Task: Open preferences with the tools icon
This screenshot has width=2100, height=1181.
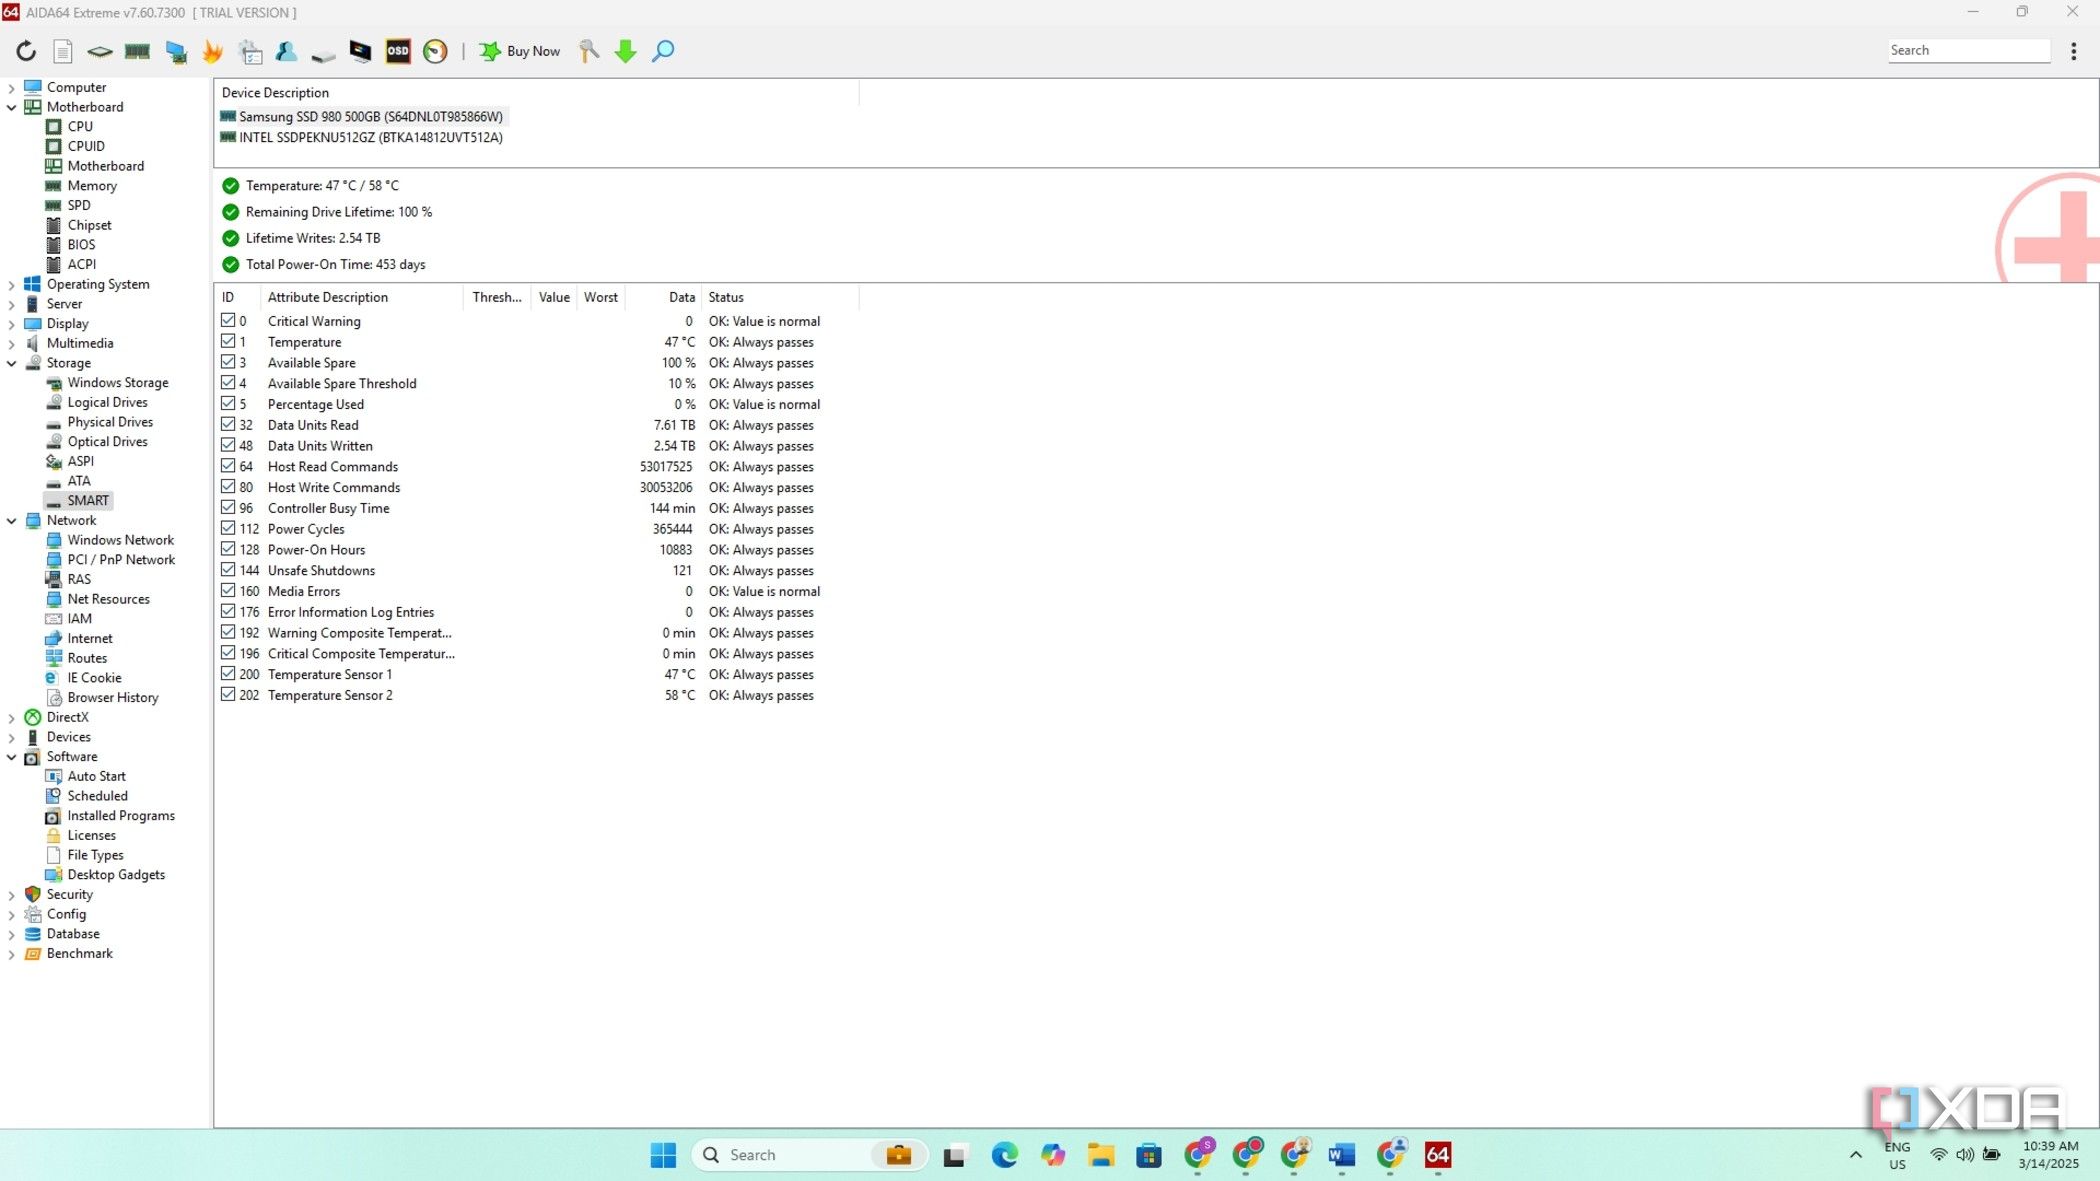Action: click(x=589, y=51)
